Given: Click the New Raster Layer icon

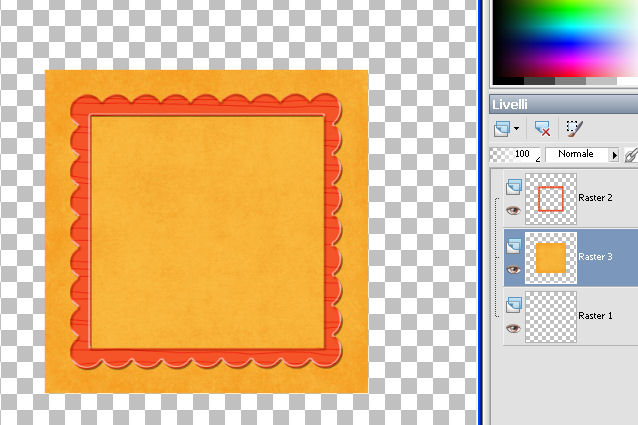Looking at the screenshot, I should [x=502, y=129].
